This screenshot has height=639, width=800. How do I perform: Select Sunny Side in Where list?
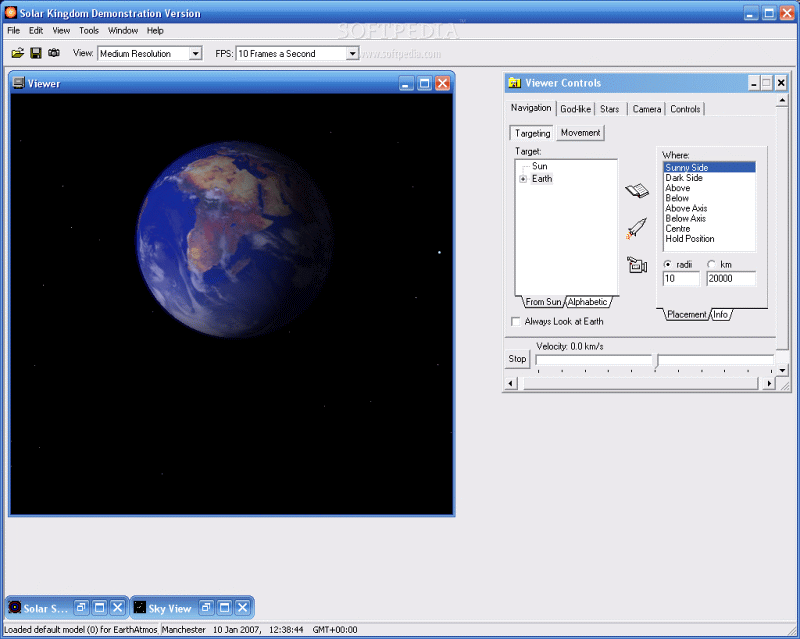click(x=709, y=167)
